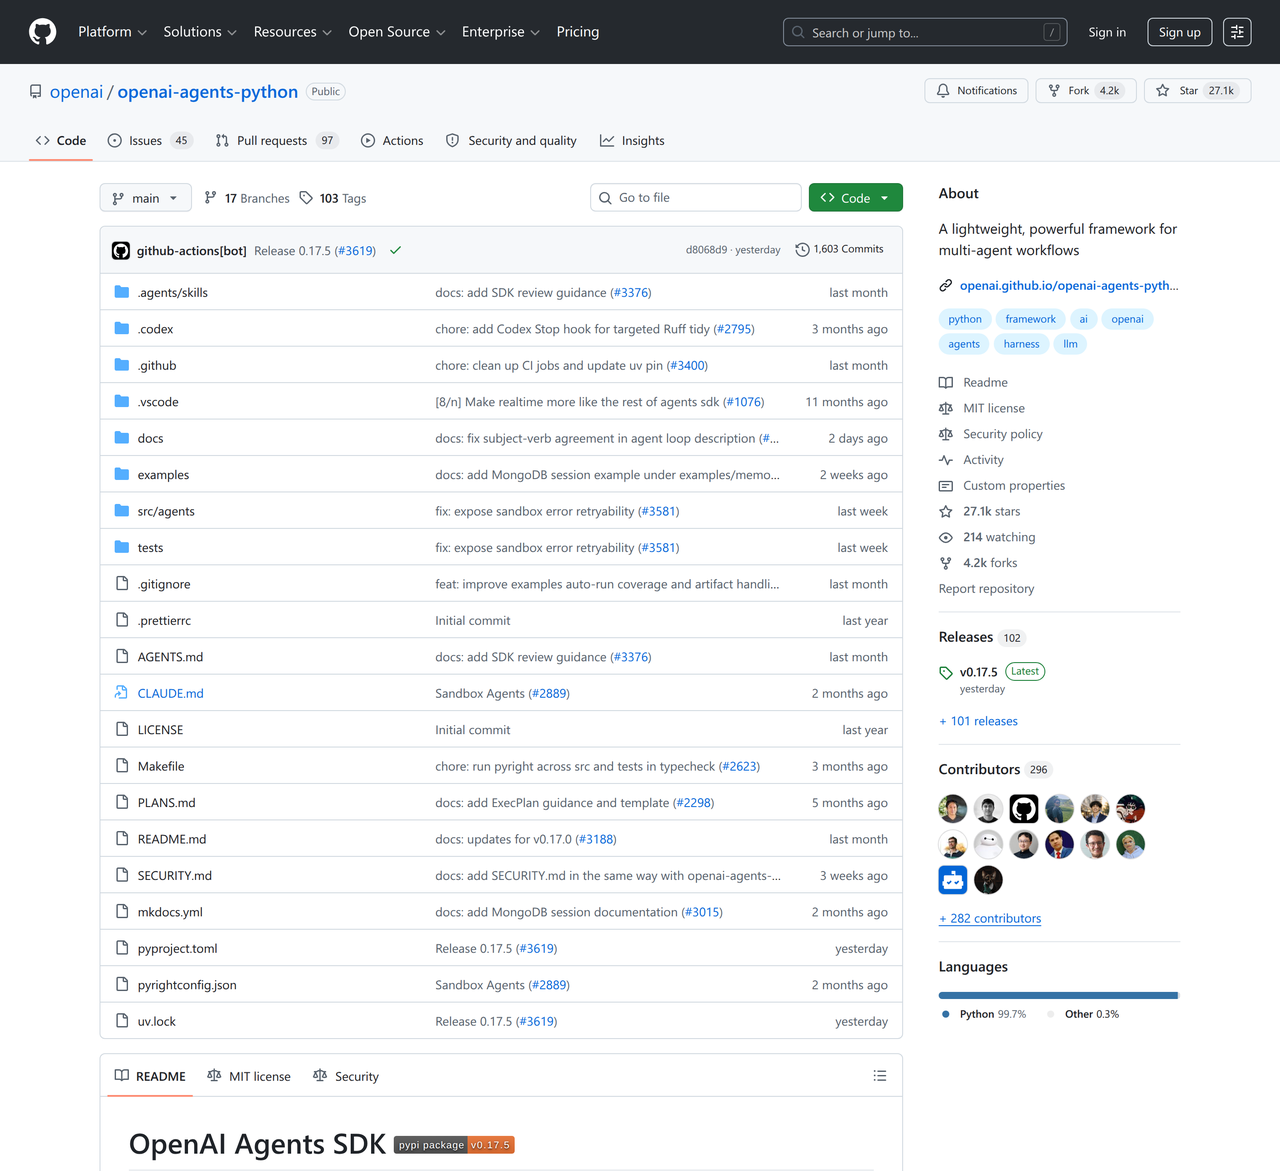Switch to Security README tab
The image size is (1280, 1171).
click(x=346, y=1077)
